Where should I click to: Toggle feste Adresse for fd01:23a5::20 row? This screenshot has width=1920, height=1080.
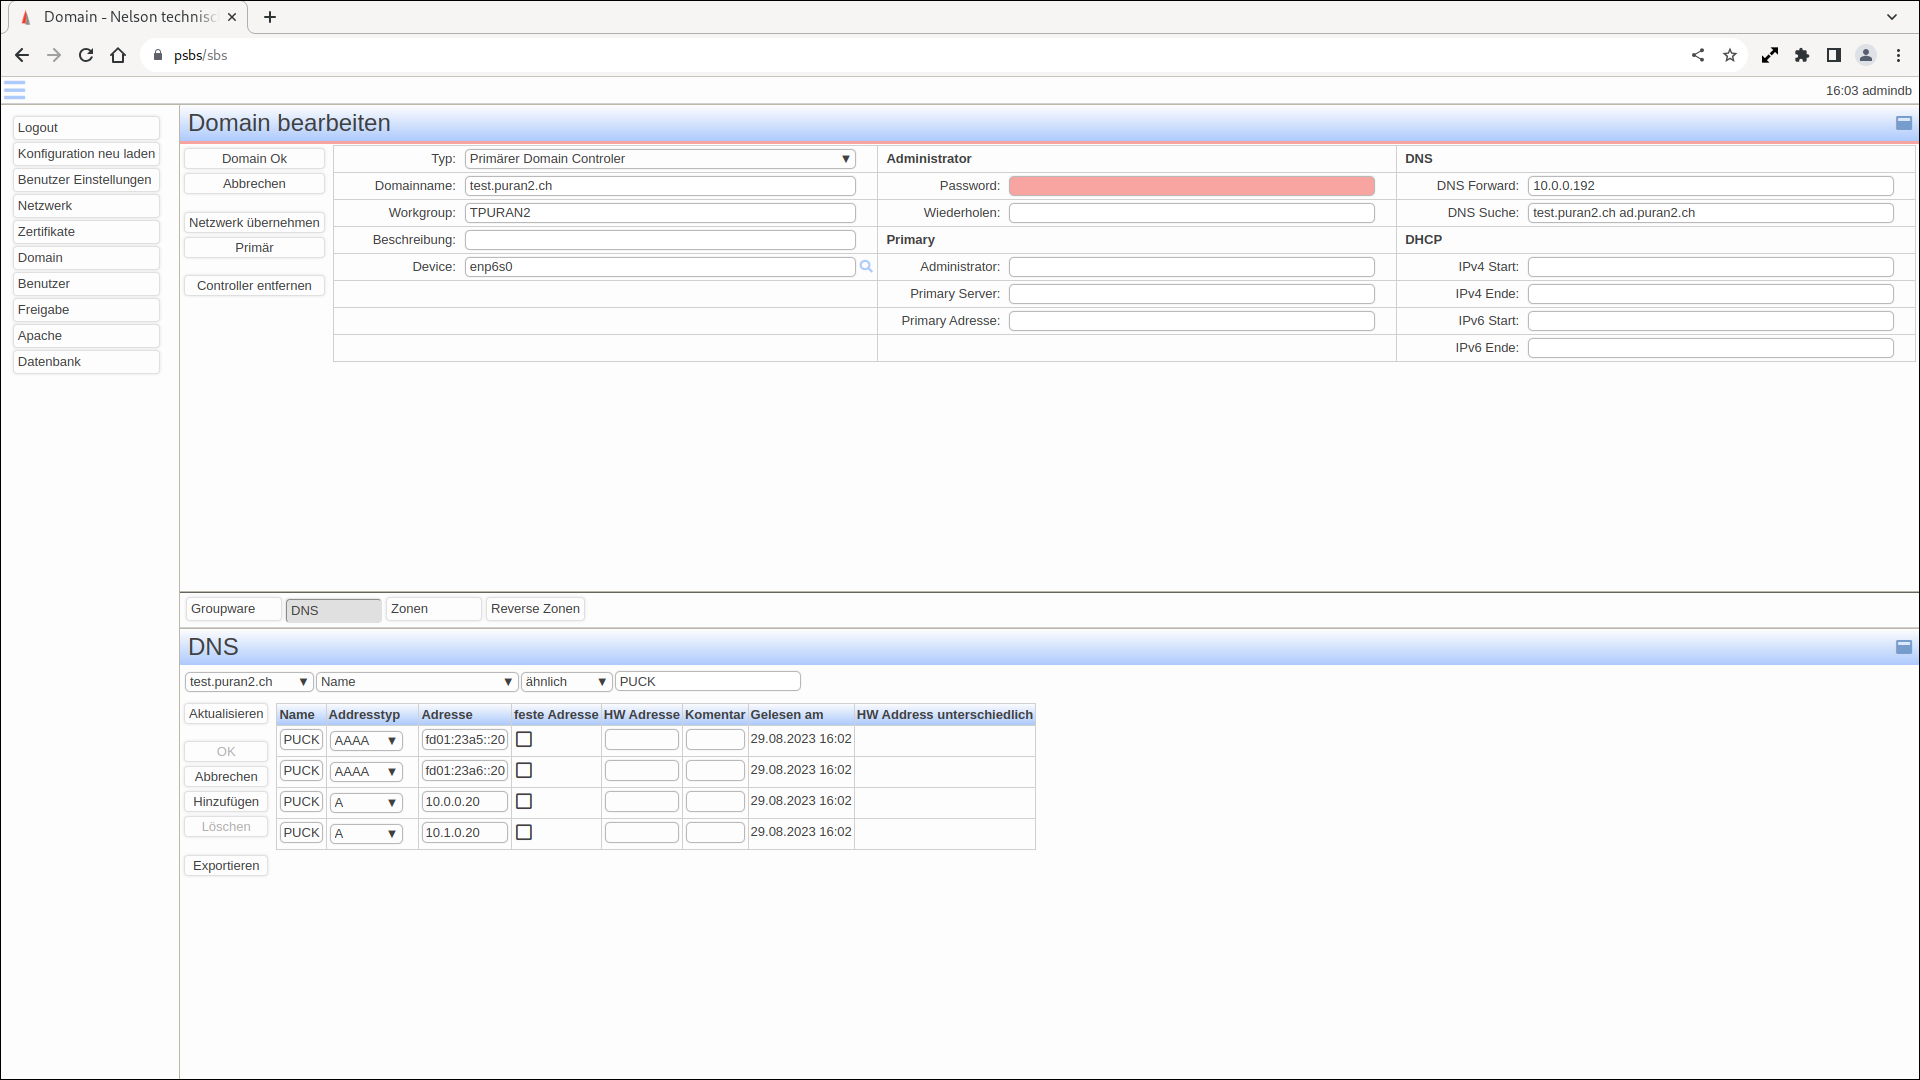(524, 740)
